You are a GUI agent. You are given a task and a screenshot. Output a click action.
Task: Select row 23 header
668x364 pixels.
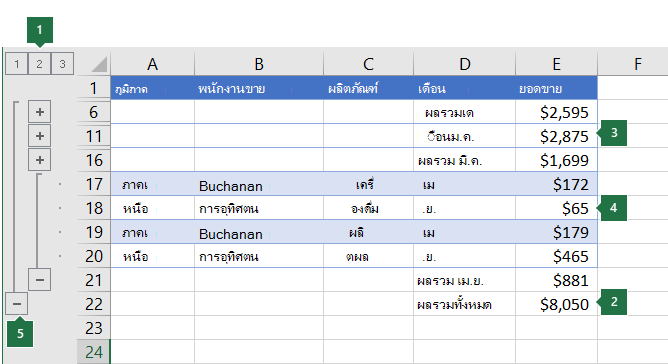point(94,328)
